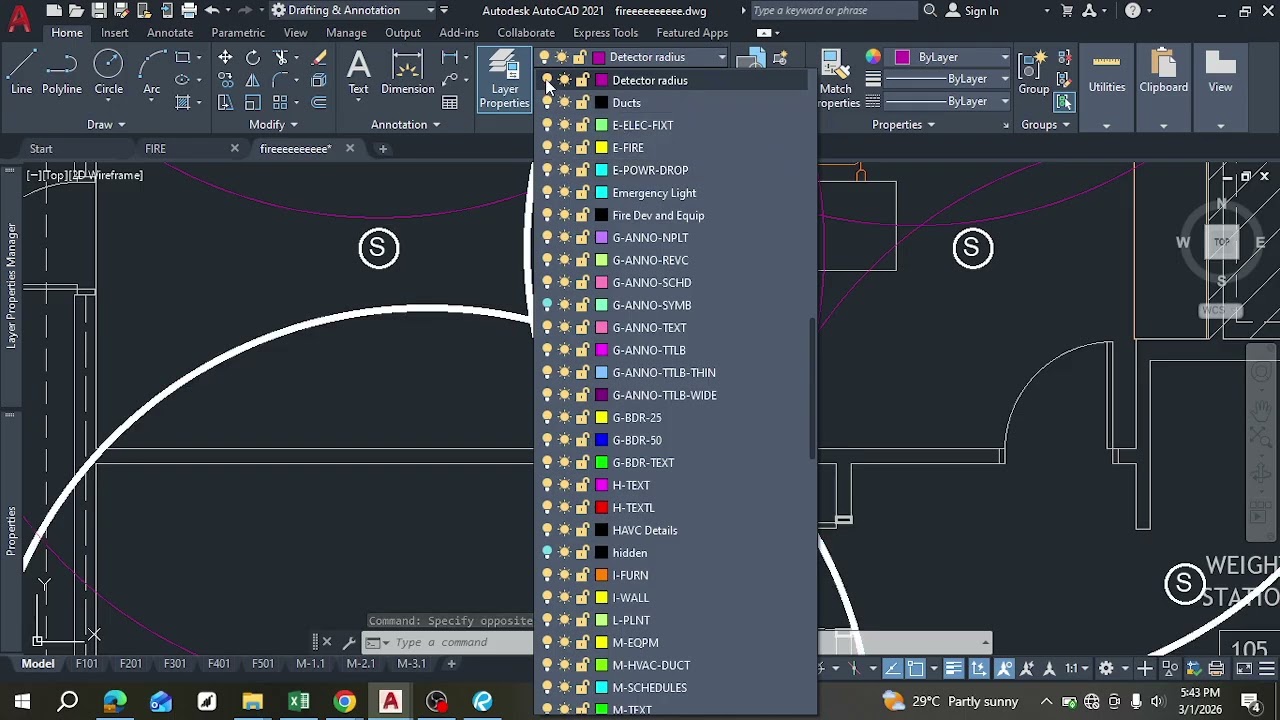Image resolution: width=1280 pixels, height=720 pixels.
Task: Open Layer Properties manager
Action: (504, 80)
